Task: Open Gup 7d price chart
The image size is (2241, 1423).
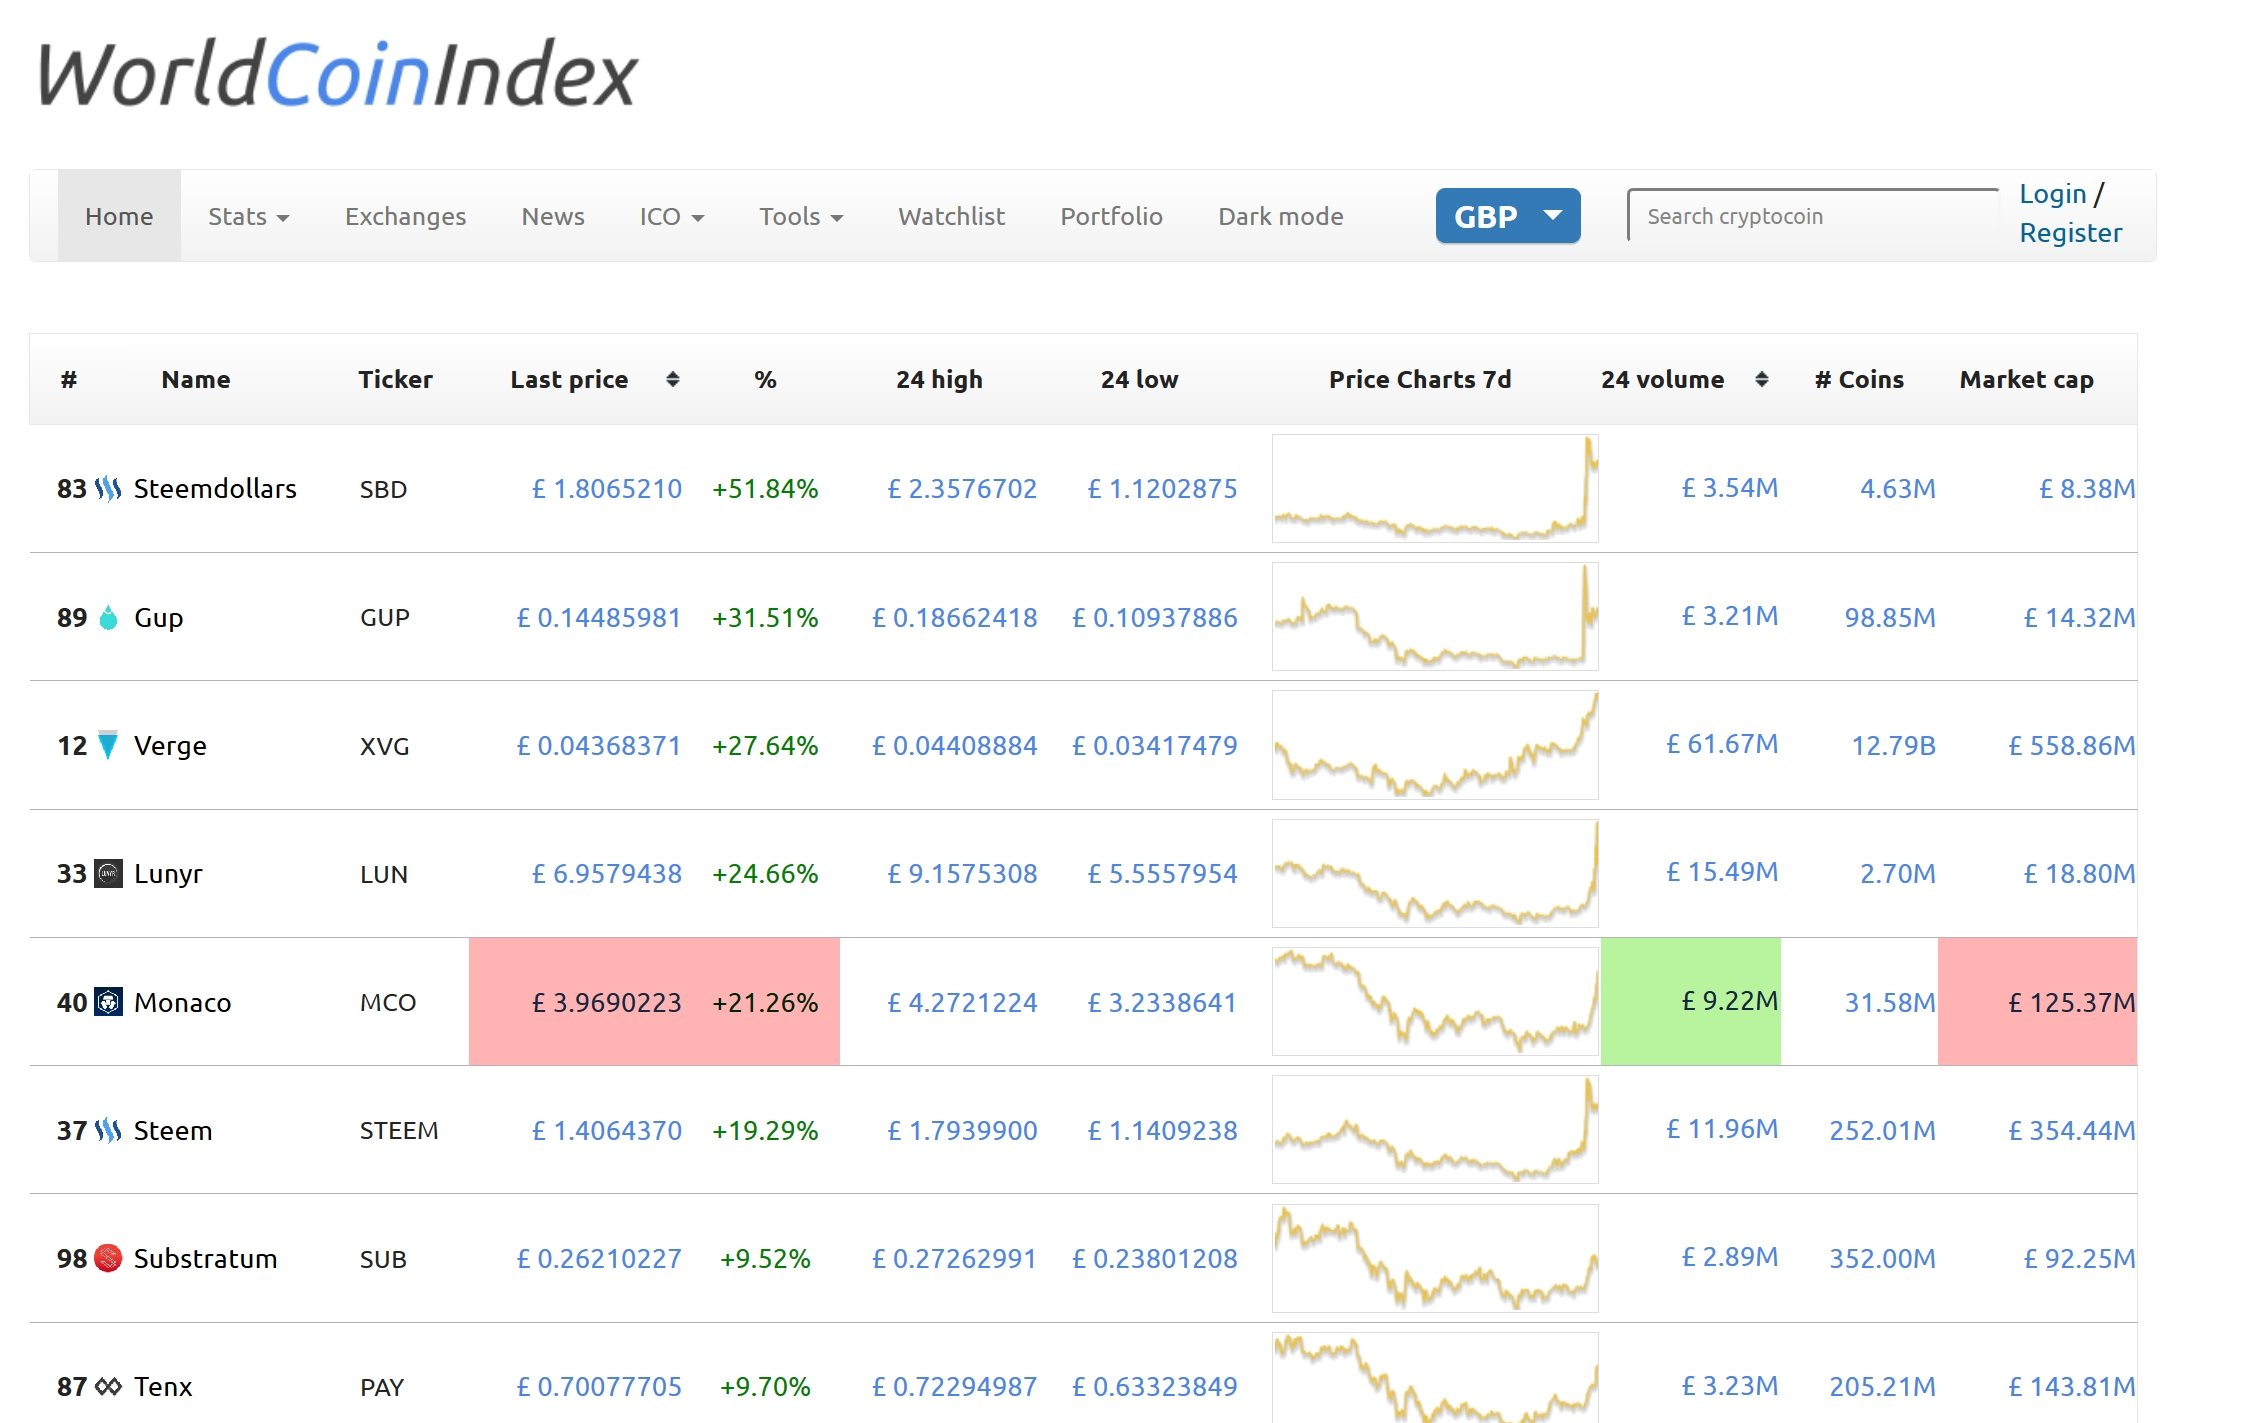Action: click(x=1435, y=616)
